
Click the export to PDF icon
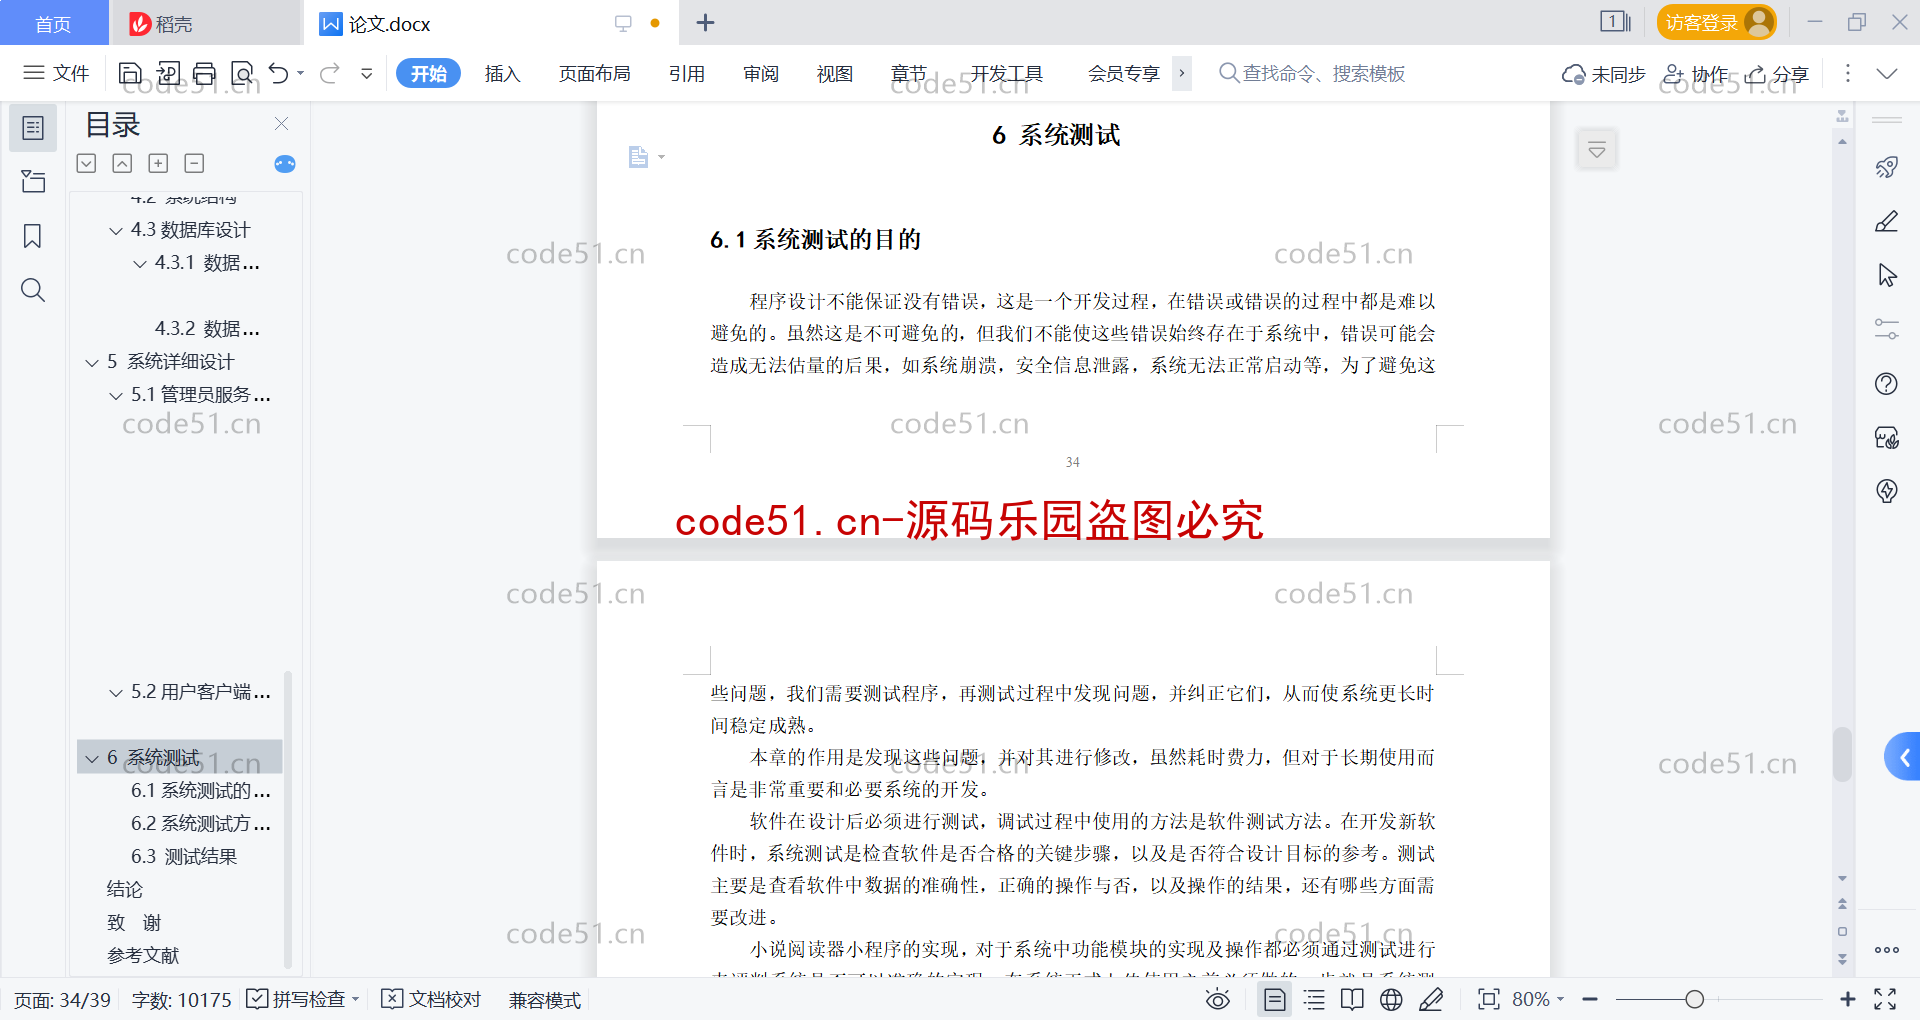pos(168,73)
